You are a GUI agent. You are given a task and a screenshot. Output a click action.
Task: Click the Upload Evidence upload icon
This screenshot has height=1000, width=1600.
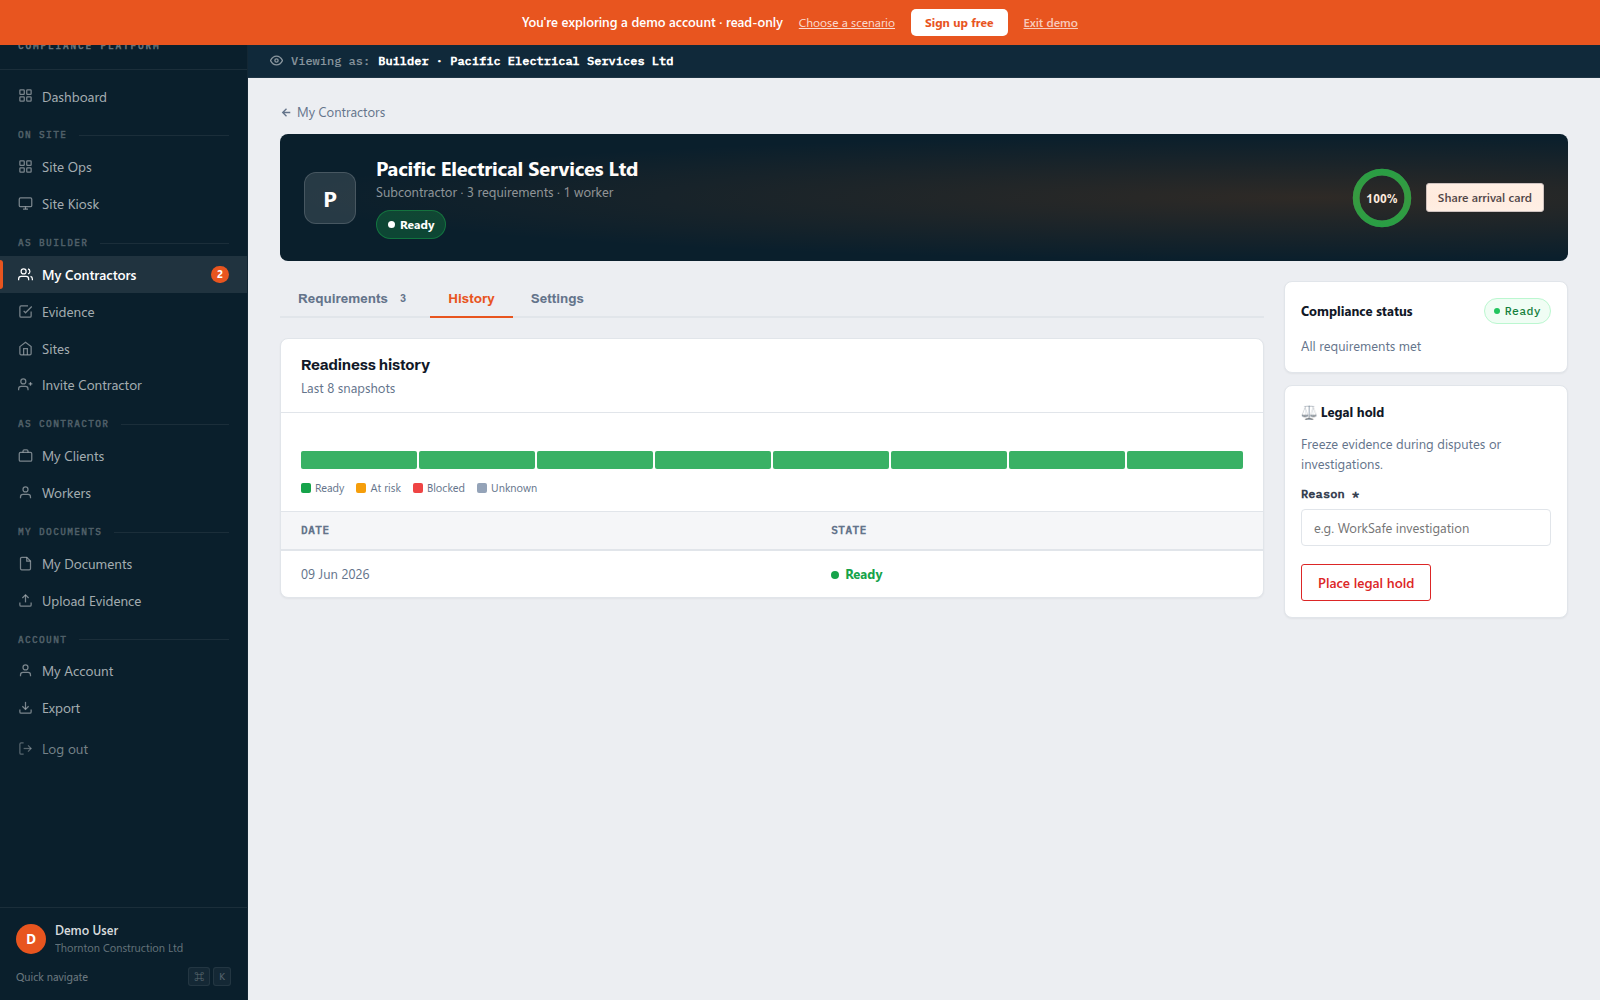coord(26,601)
